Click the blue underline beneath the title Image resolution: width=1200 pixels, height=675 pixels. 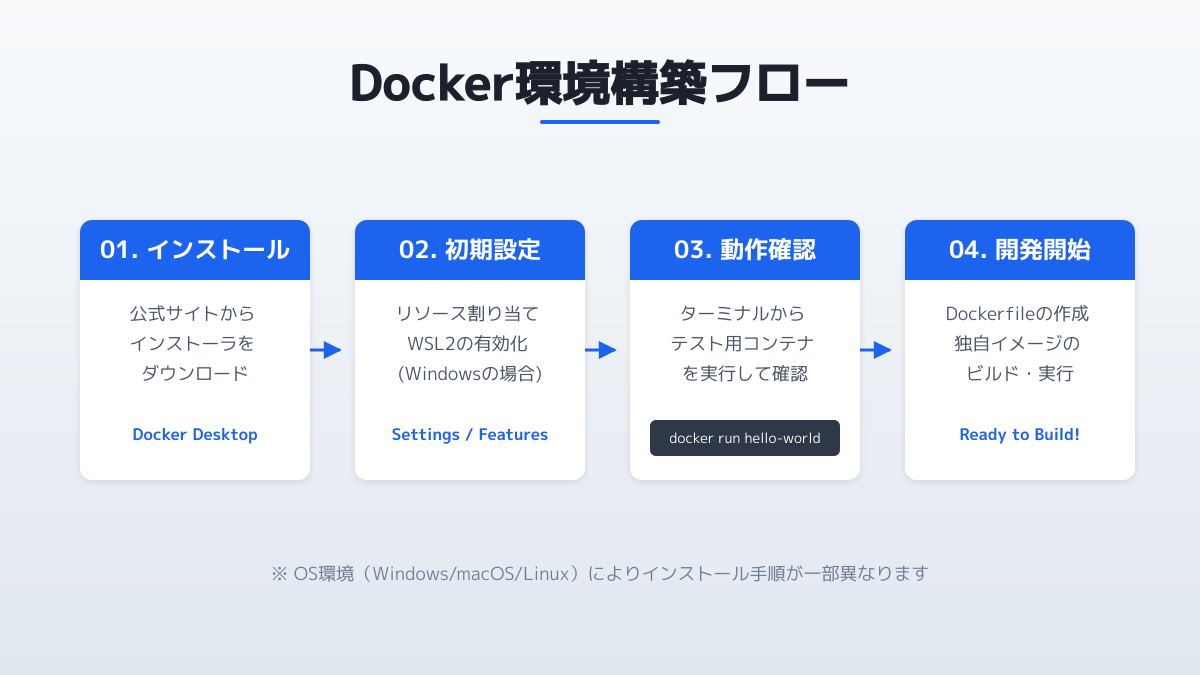coord(600,122)
